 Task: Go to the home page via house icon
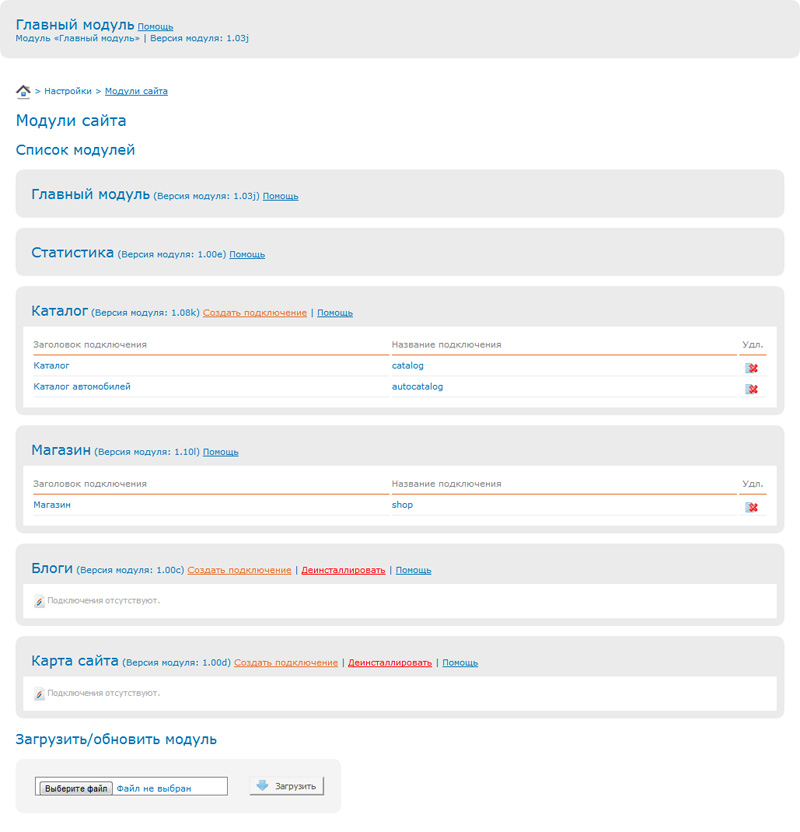point(23,92)
